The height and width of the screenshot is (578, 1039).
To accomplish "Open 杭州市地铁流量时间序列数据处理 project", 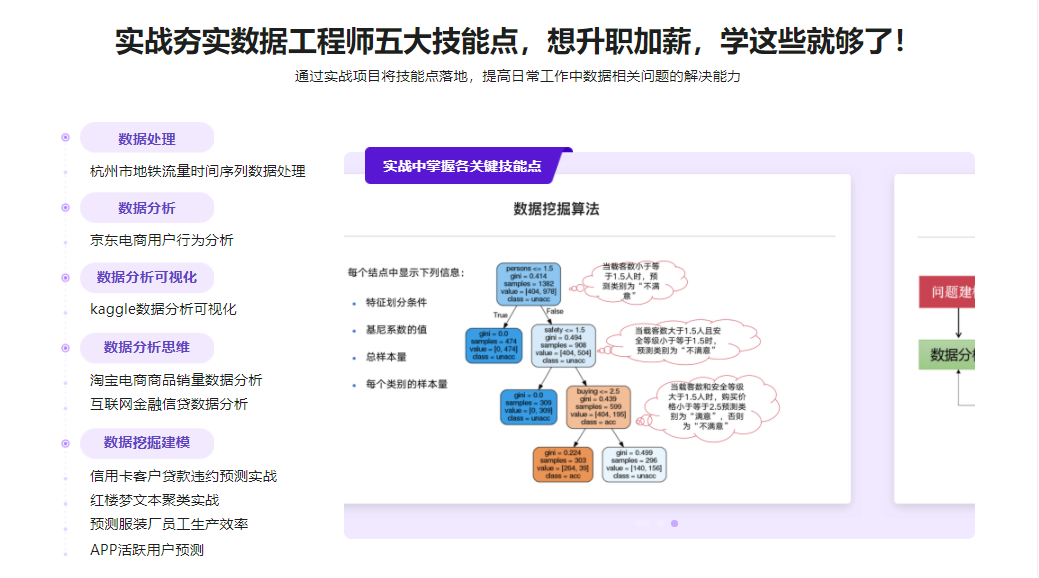I will point(197,171).
